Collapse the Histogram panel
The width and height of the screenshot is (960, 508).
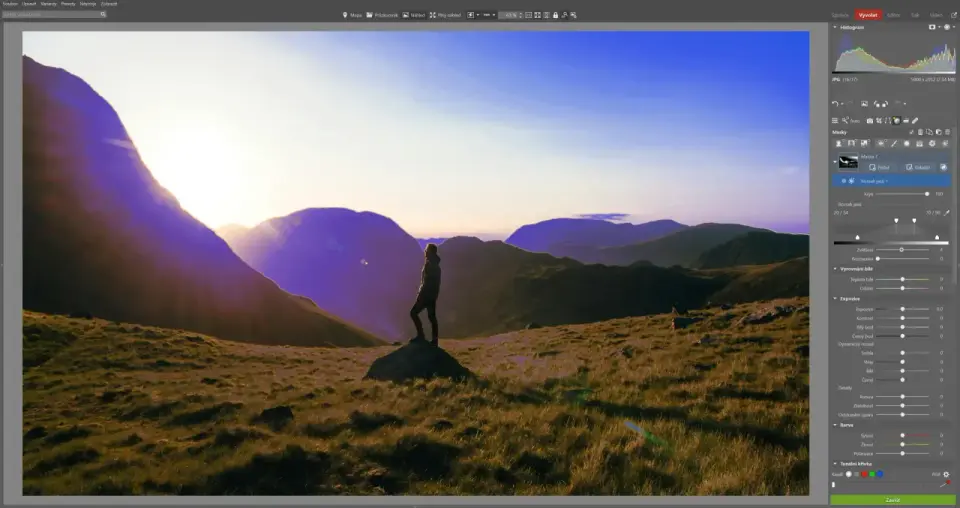point(835,27)
